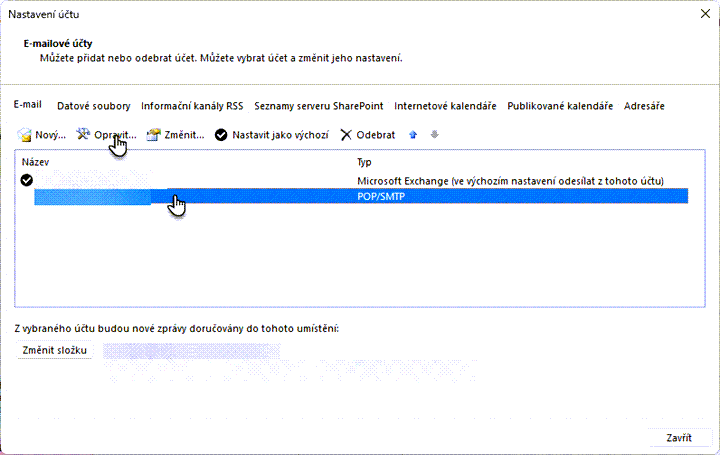Click the Název column header
Screen dimensions: 720x455
click(x=36, y=161)
